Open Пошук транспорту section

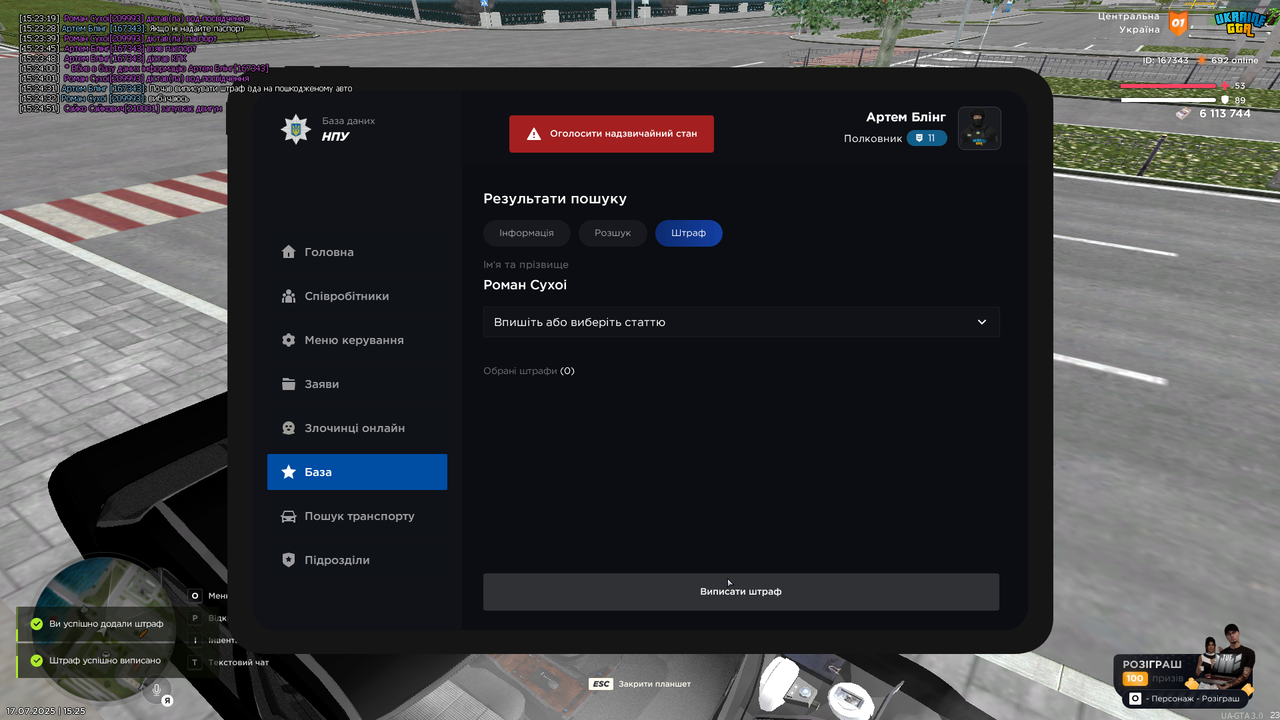[357, 516]
